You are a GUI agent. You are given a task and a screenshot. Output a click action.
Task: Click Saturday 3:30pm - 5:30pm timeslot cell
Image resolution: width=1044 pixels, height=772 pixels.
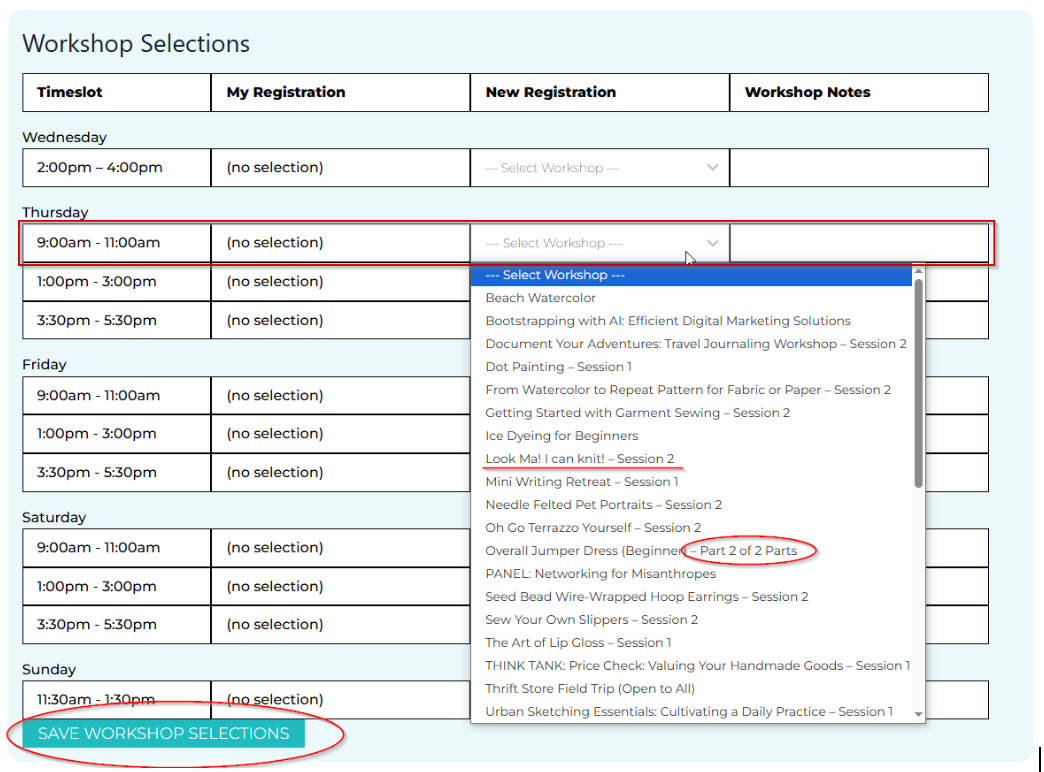pos(117,625)
